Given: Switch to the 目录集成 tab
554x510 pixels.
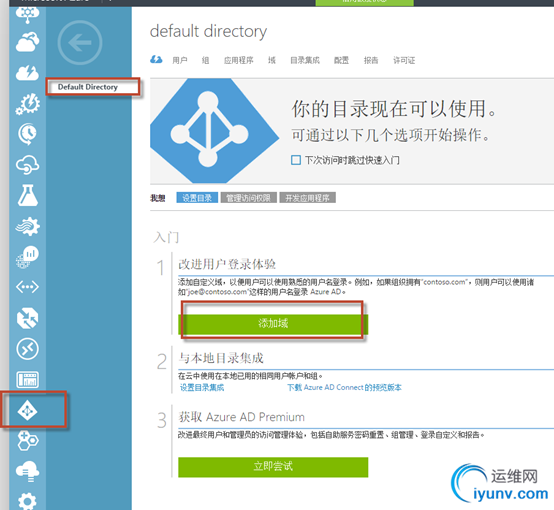Looking at the screenshot, I should click(x=305, y=60).
